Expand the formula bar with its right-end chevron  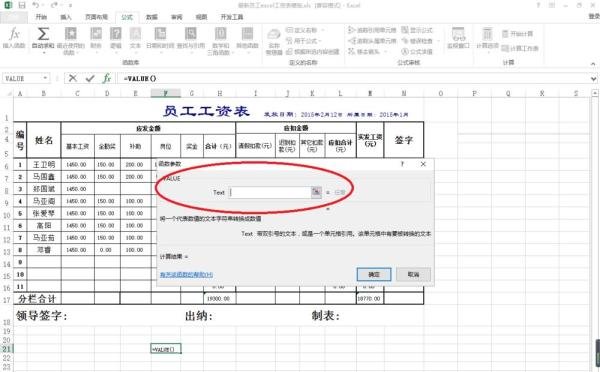click(x=593, y=78)
